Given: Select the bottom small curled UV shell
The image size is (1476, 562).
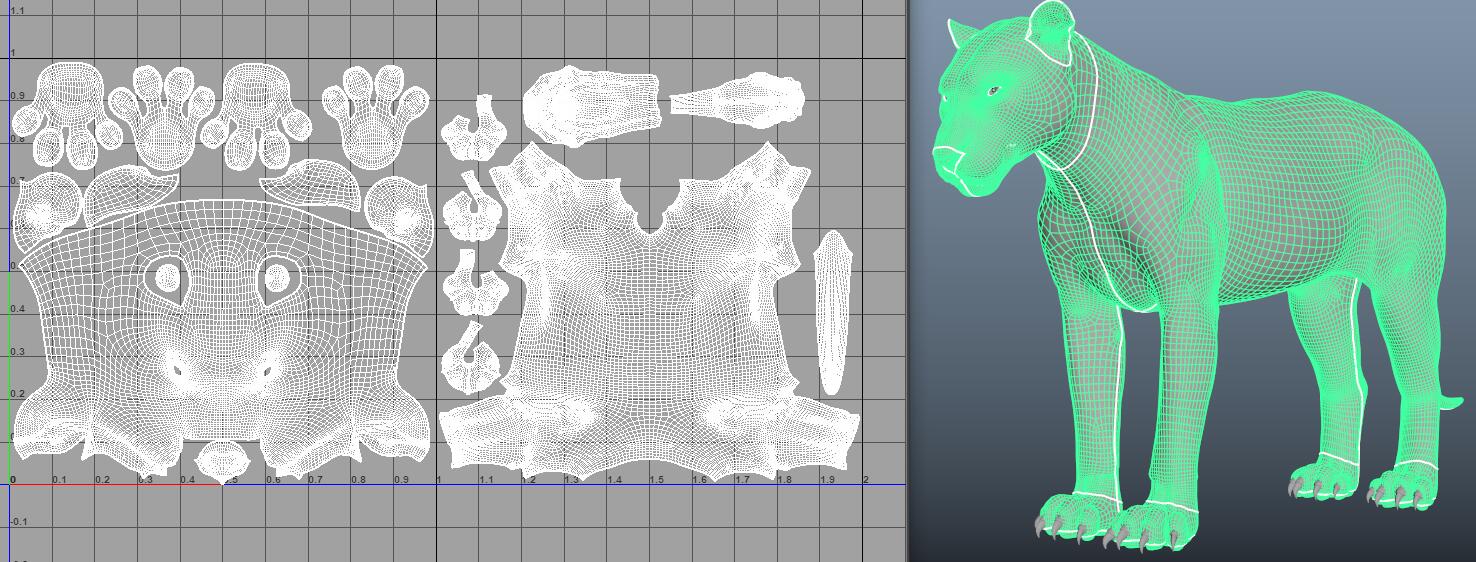Looking at the screenshot, I should (474, 360).
